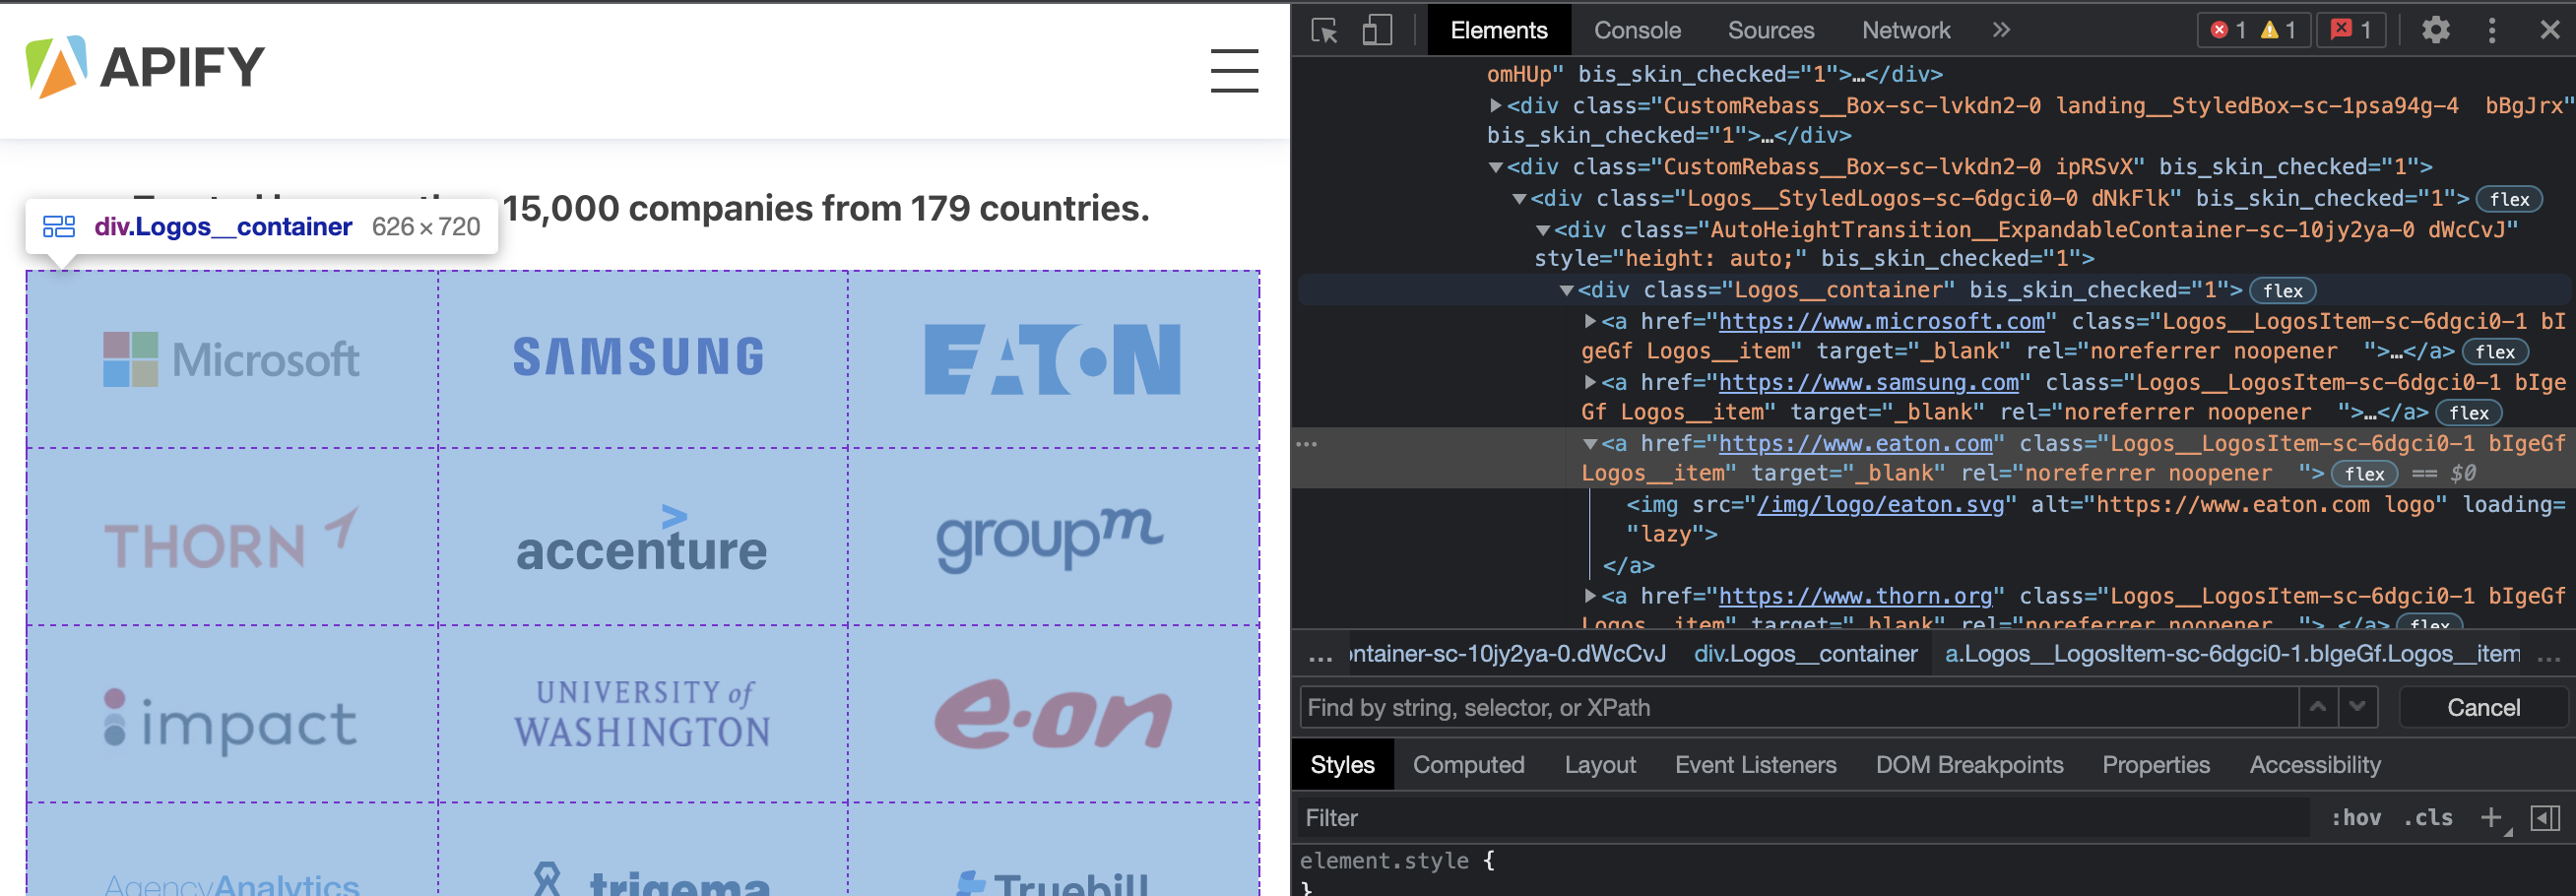Open the Layout pane tab
Image resolution: width=2576 pixels, height=896 pixels.
1600,765
